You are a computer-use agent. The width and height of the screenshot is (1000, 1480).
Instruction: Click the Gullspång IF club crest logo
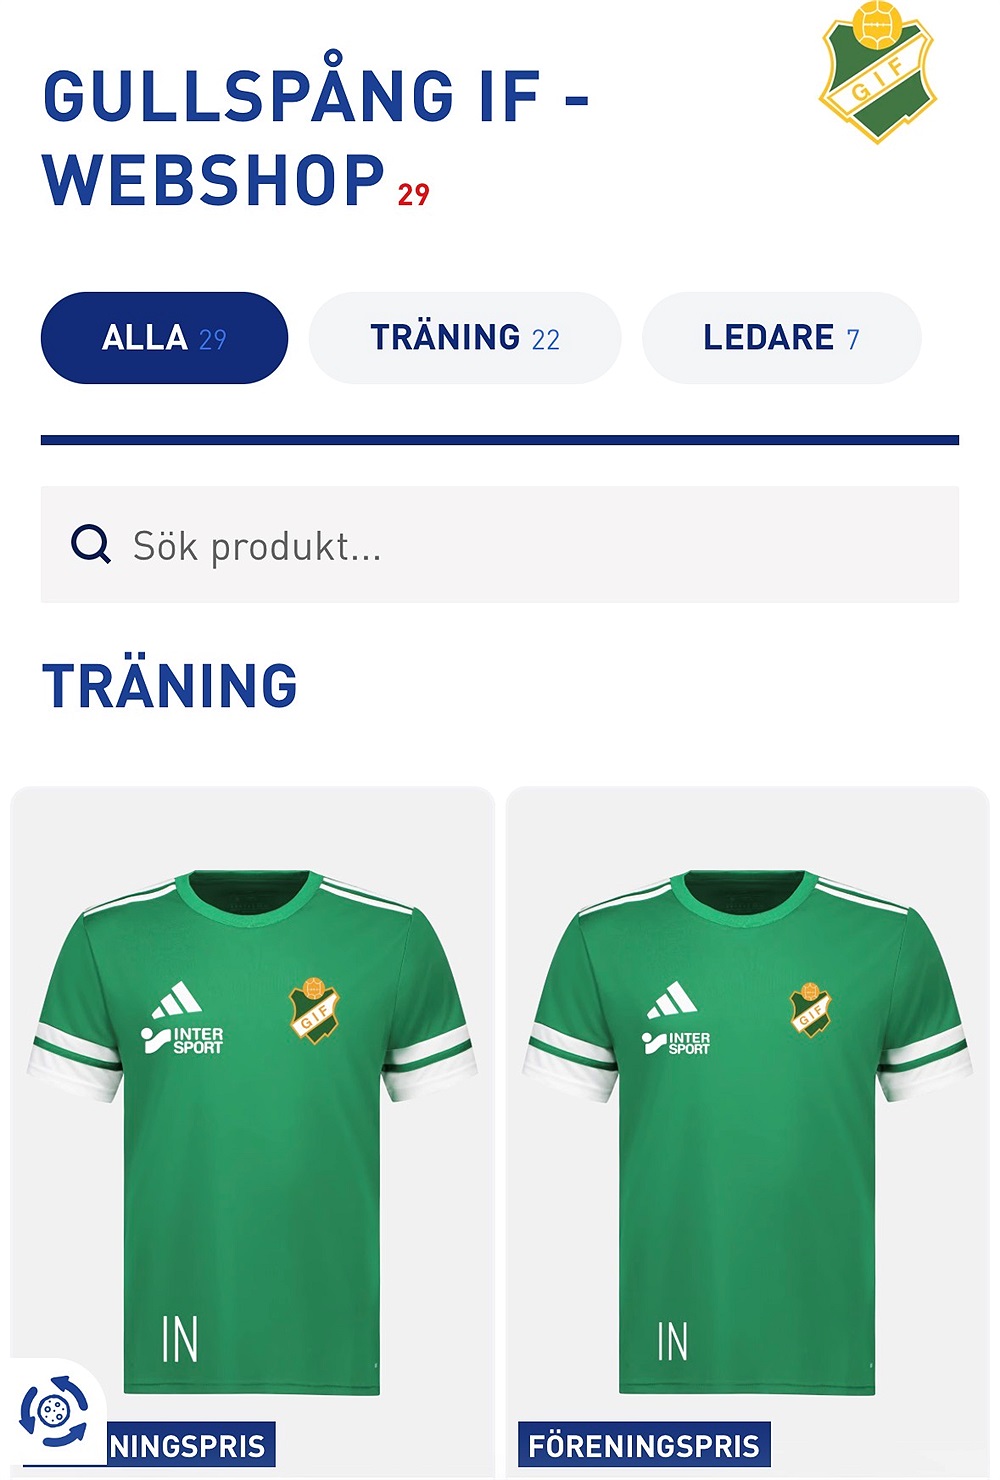point(877,72)
